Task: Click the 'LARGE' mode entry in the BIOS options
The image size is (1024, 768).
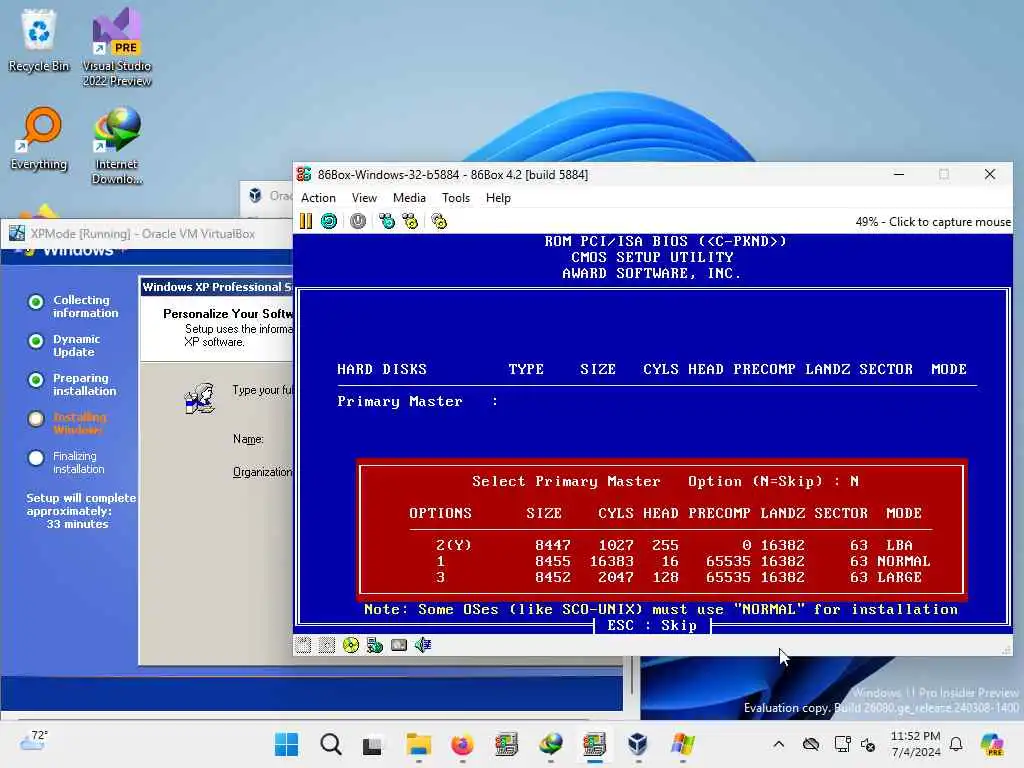Action: (x=899, y=577)
